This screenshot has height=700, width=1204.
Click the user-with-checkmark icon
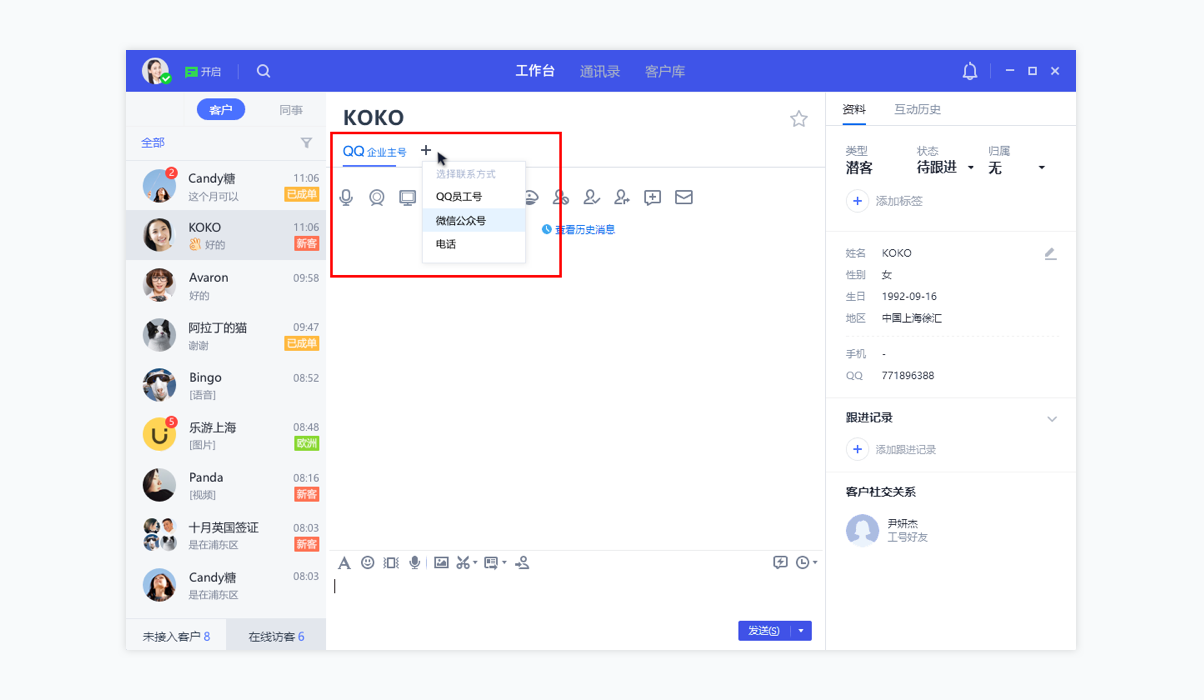click(592, 198)
